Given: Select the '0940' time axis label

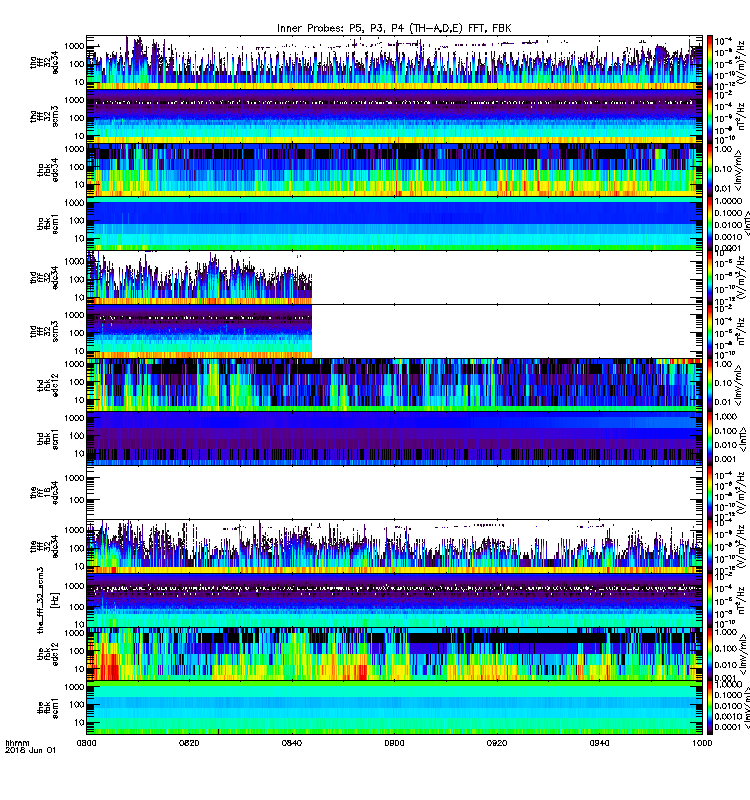Looking at the screenshot, I should [599, 743].
